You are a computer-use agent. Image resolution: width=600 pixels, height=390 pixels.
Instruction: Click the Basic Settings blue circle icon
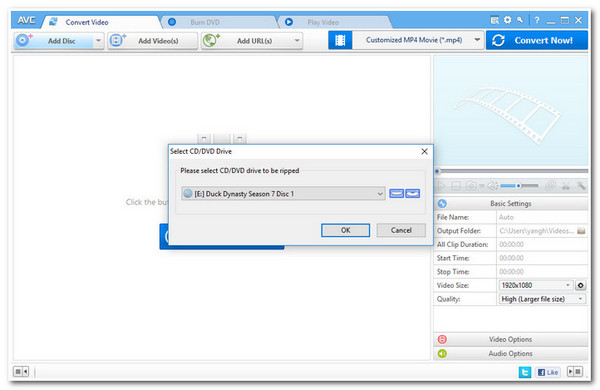click(442, 204)
